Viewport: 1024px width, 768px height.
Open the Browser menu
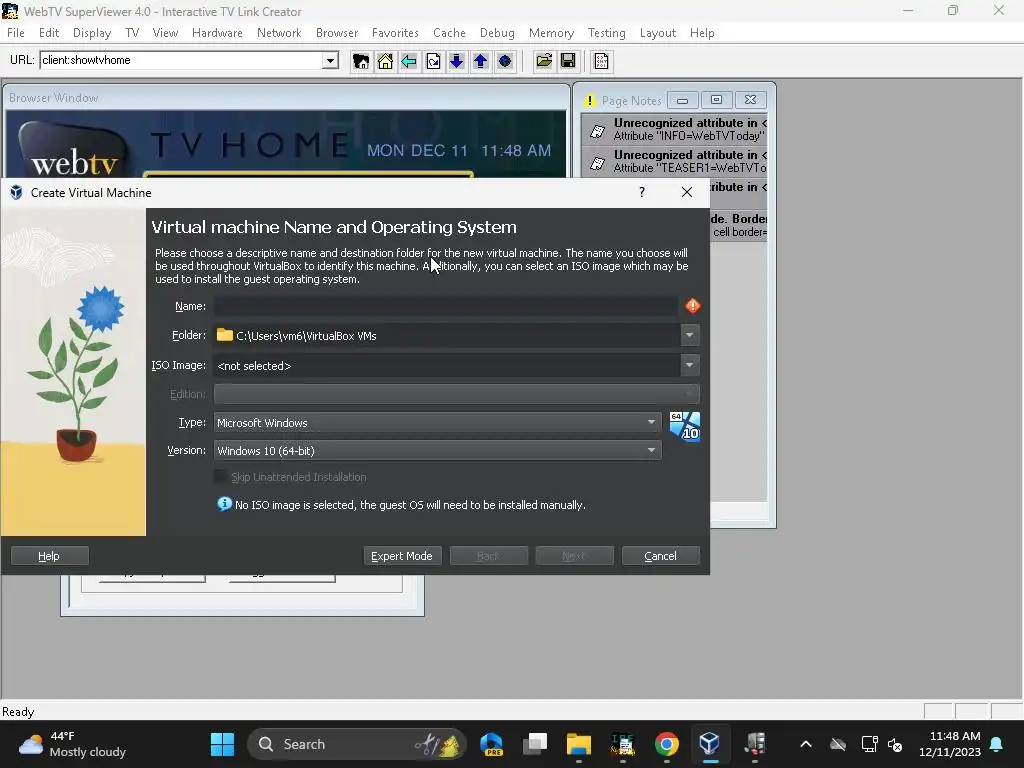coord(337,33)
